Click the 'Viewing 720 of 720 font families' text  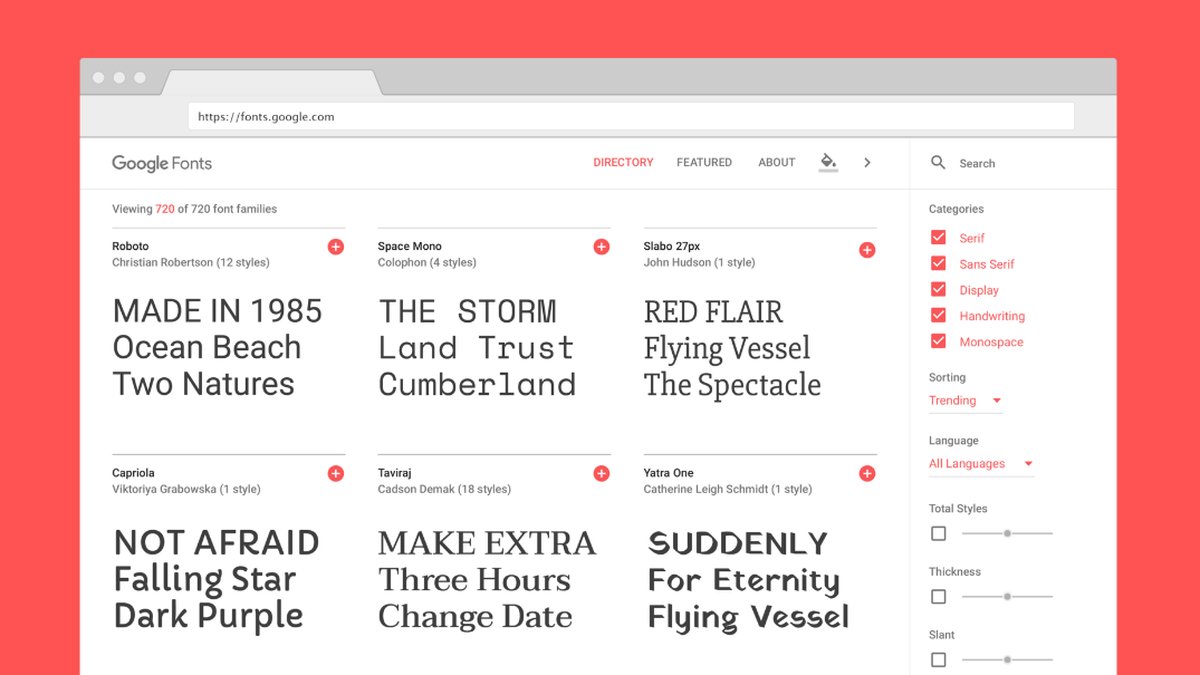tap(194, 209)
